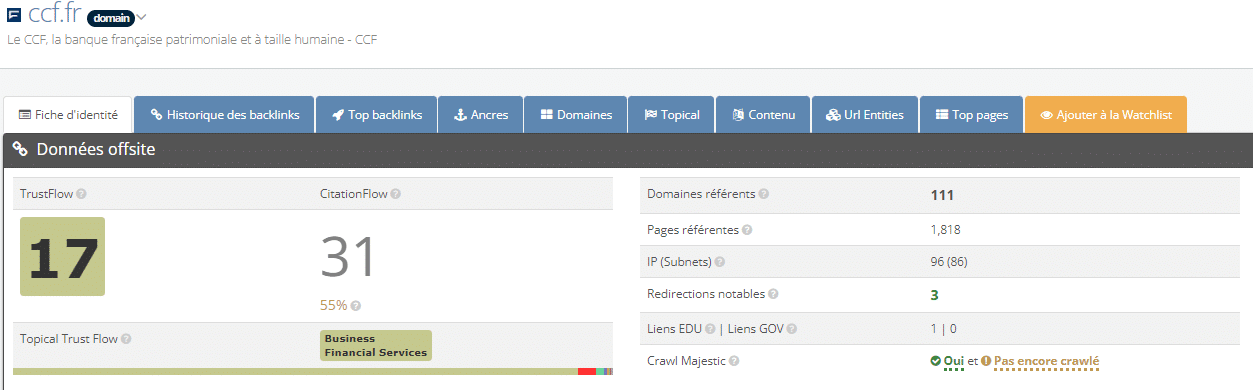Viewport: 1253px width, 390px height.
Task: Click the link icon in Données offsite header
Action: [x=20, y=149]
